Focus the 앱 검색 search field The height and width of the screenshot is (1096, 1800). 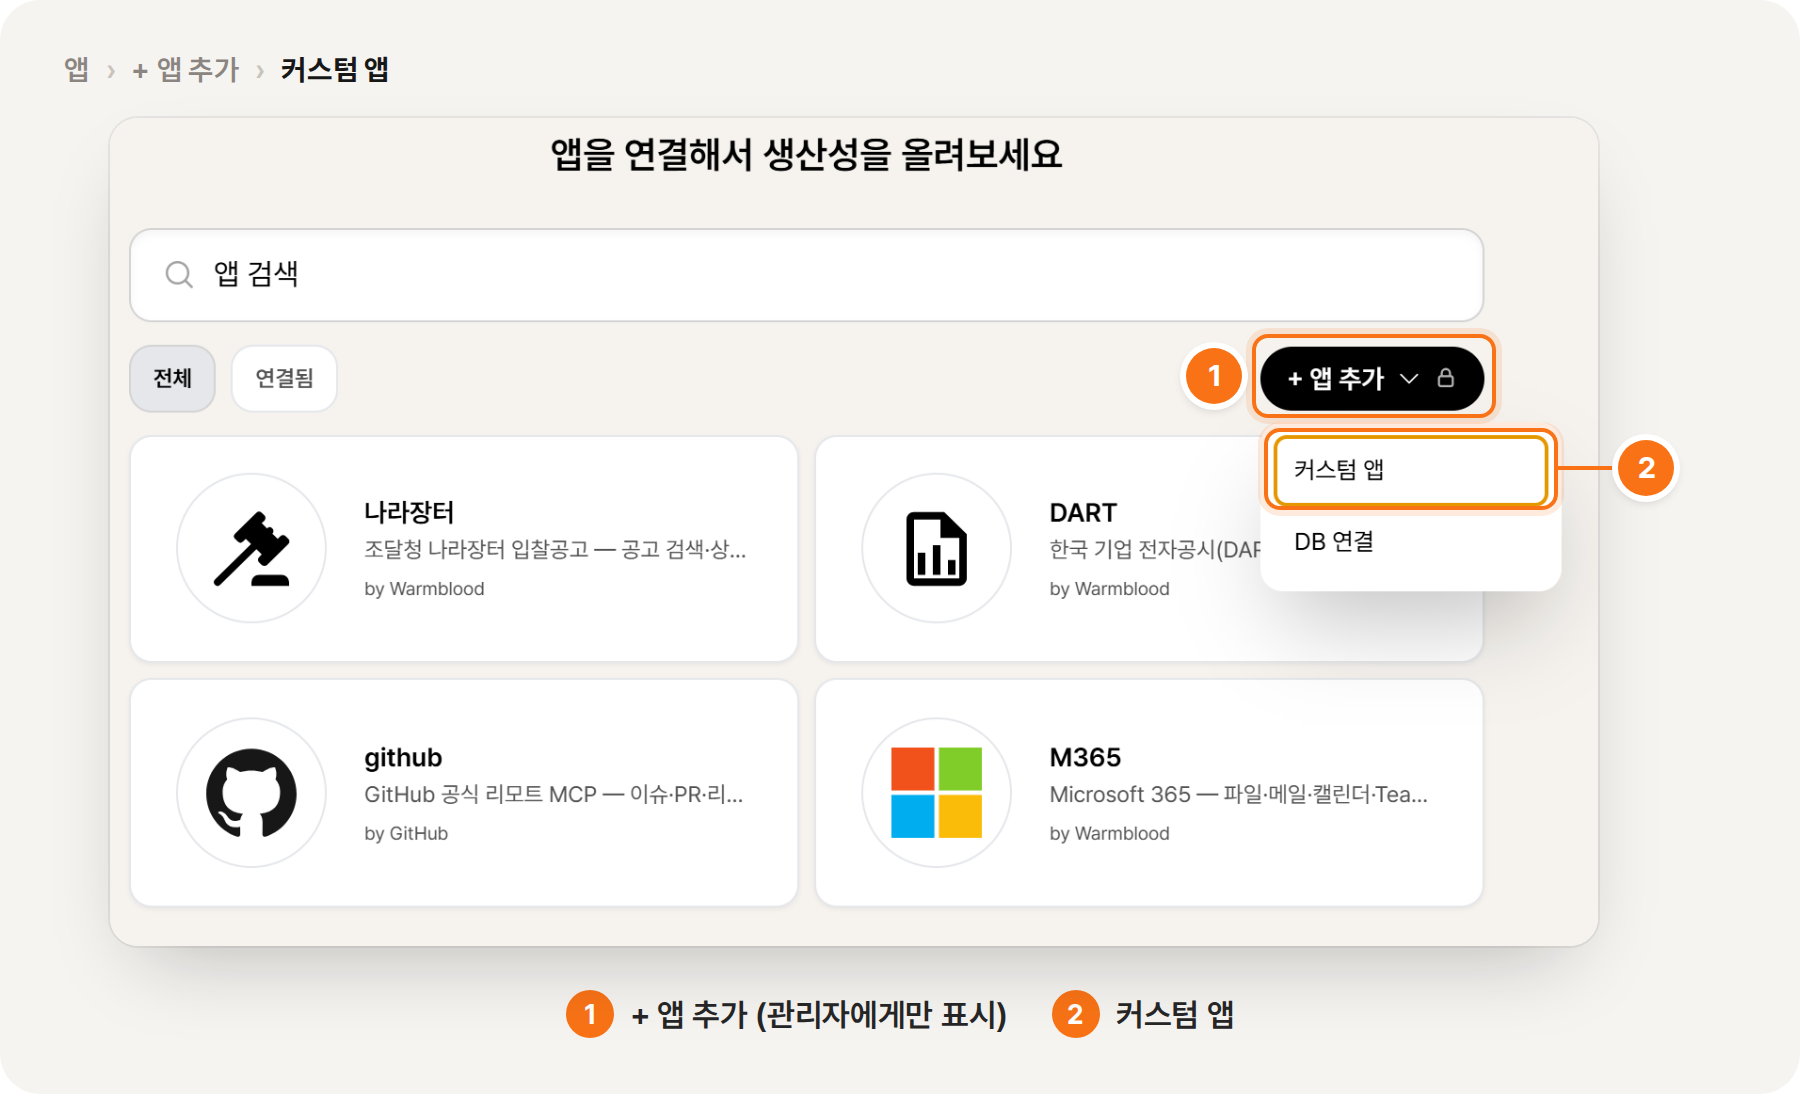pyautogui.click(x=806, y=275)
